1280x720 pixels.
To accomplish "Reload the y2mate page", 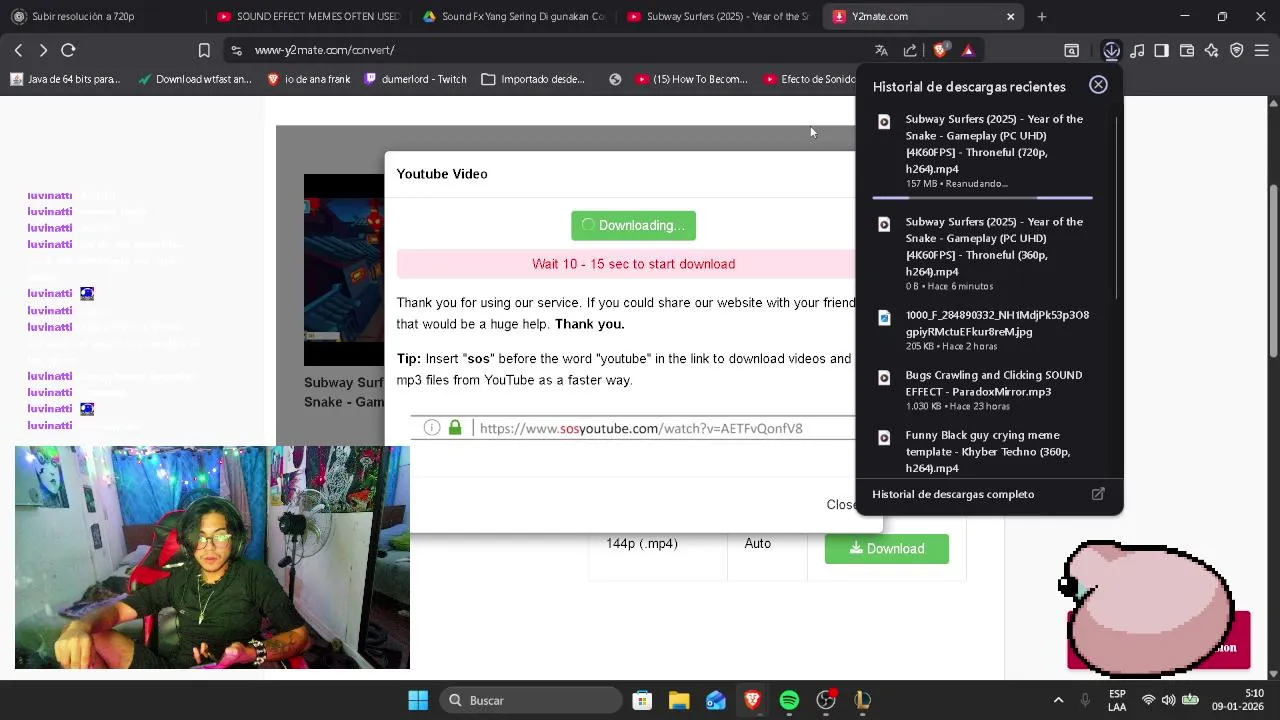I will pos(68,50).
